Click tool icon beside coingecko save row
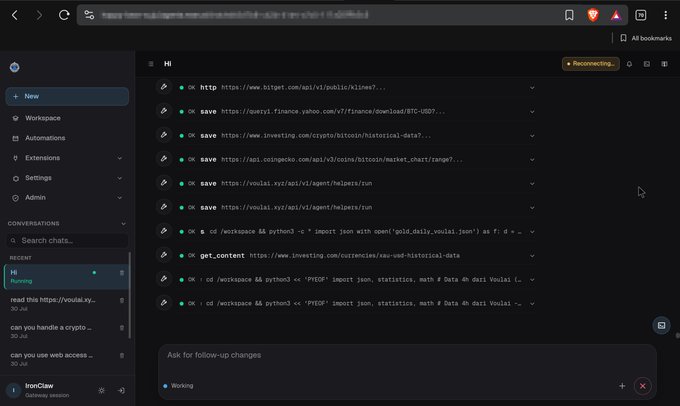680x406 pixels. (164, 159)
